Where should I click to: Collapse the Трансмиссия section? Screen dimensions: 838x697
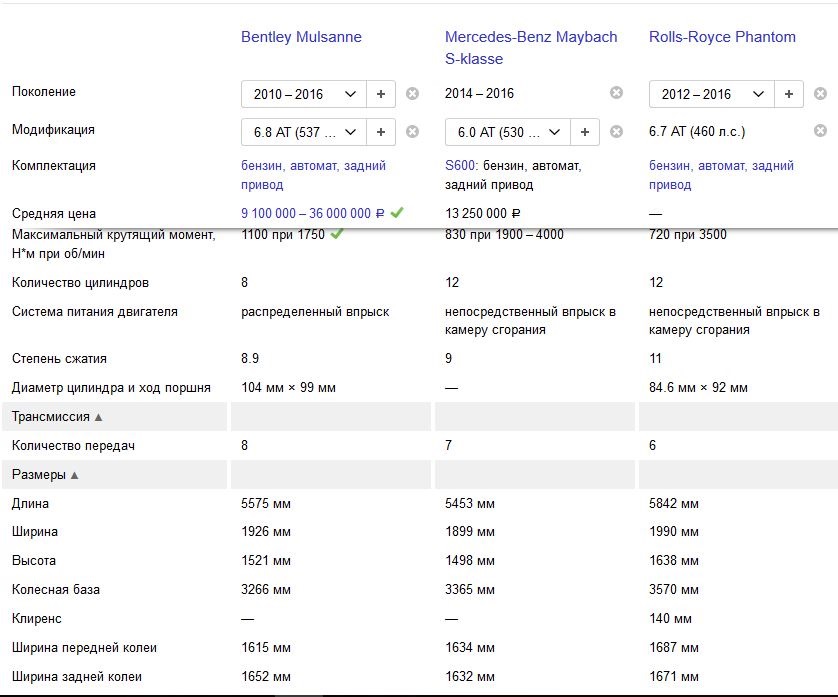56,417
